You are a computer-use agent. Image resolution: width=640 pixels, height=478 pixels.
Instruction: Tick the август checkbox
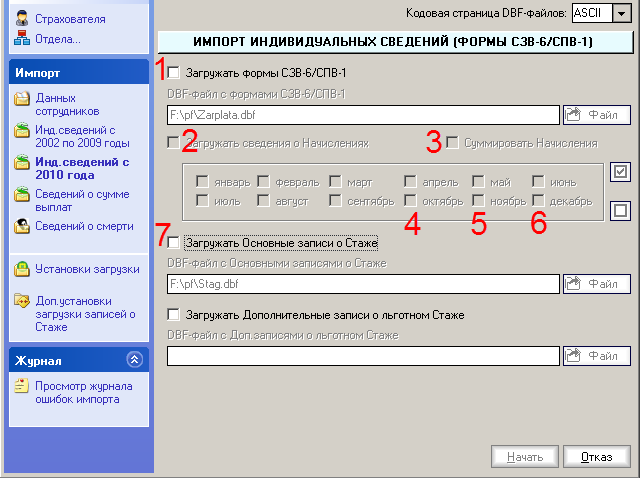[263, 200]
